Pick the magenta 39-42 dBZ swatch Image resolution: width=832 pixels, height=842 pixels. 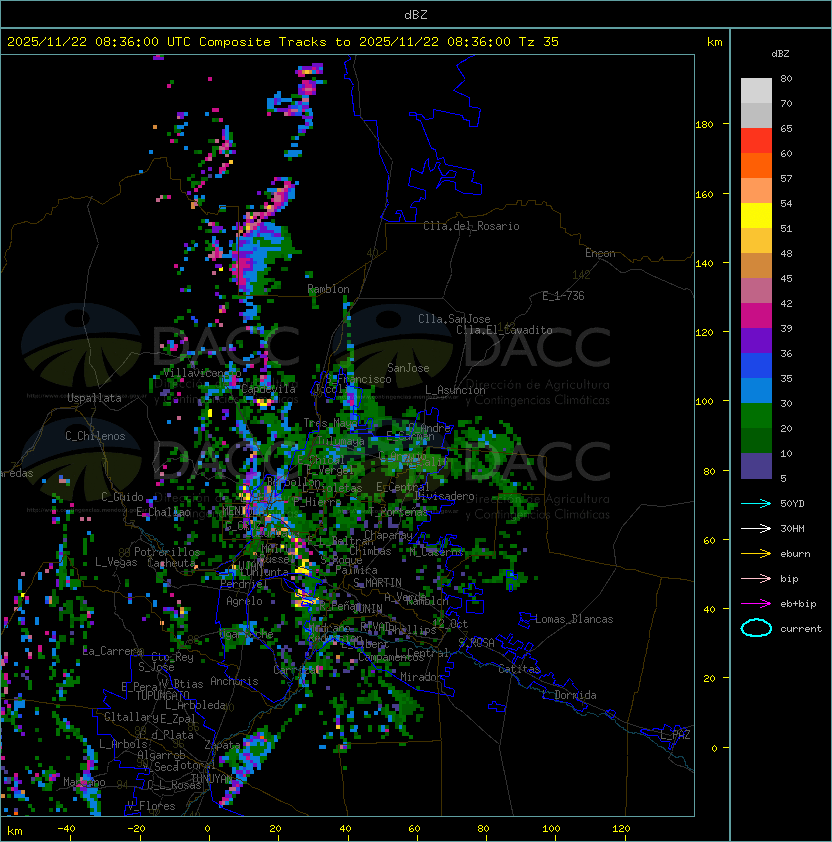[756, 316]
